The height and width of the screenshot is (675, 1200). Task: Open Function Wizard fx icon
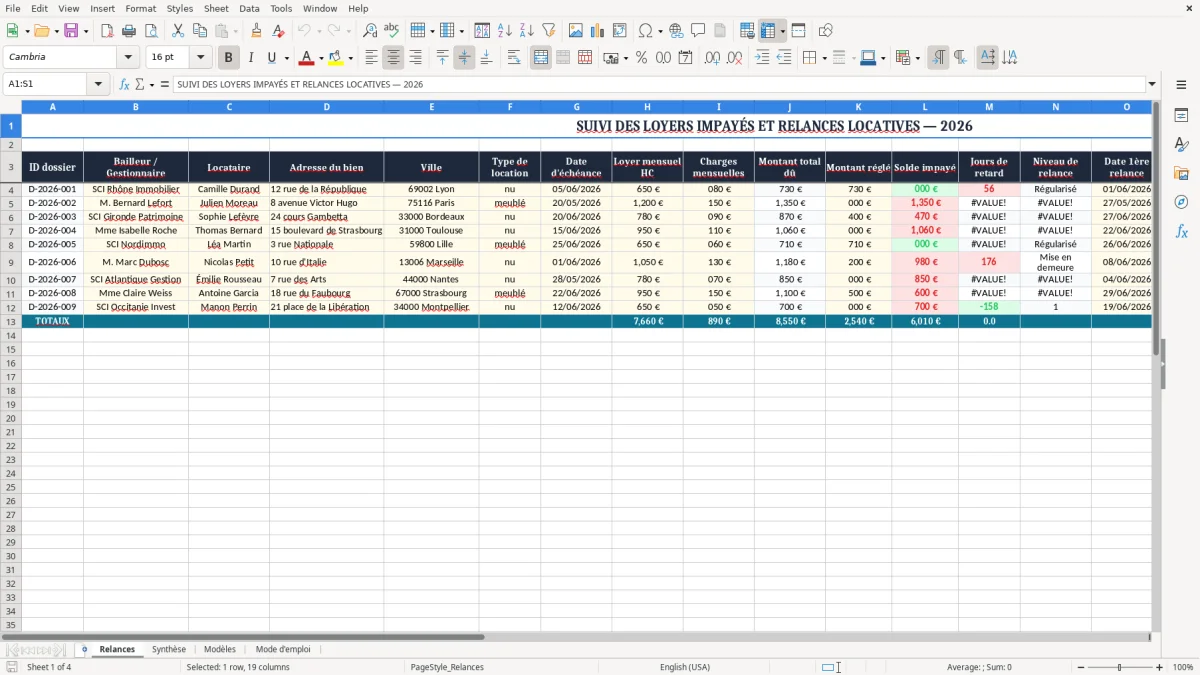[124, 85]
